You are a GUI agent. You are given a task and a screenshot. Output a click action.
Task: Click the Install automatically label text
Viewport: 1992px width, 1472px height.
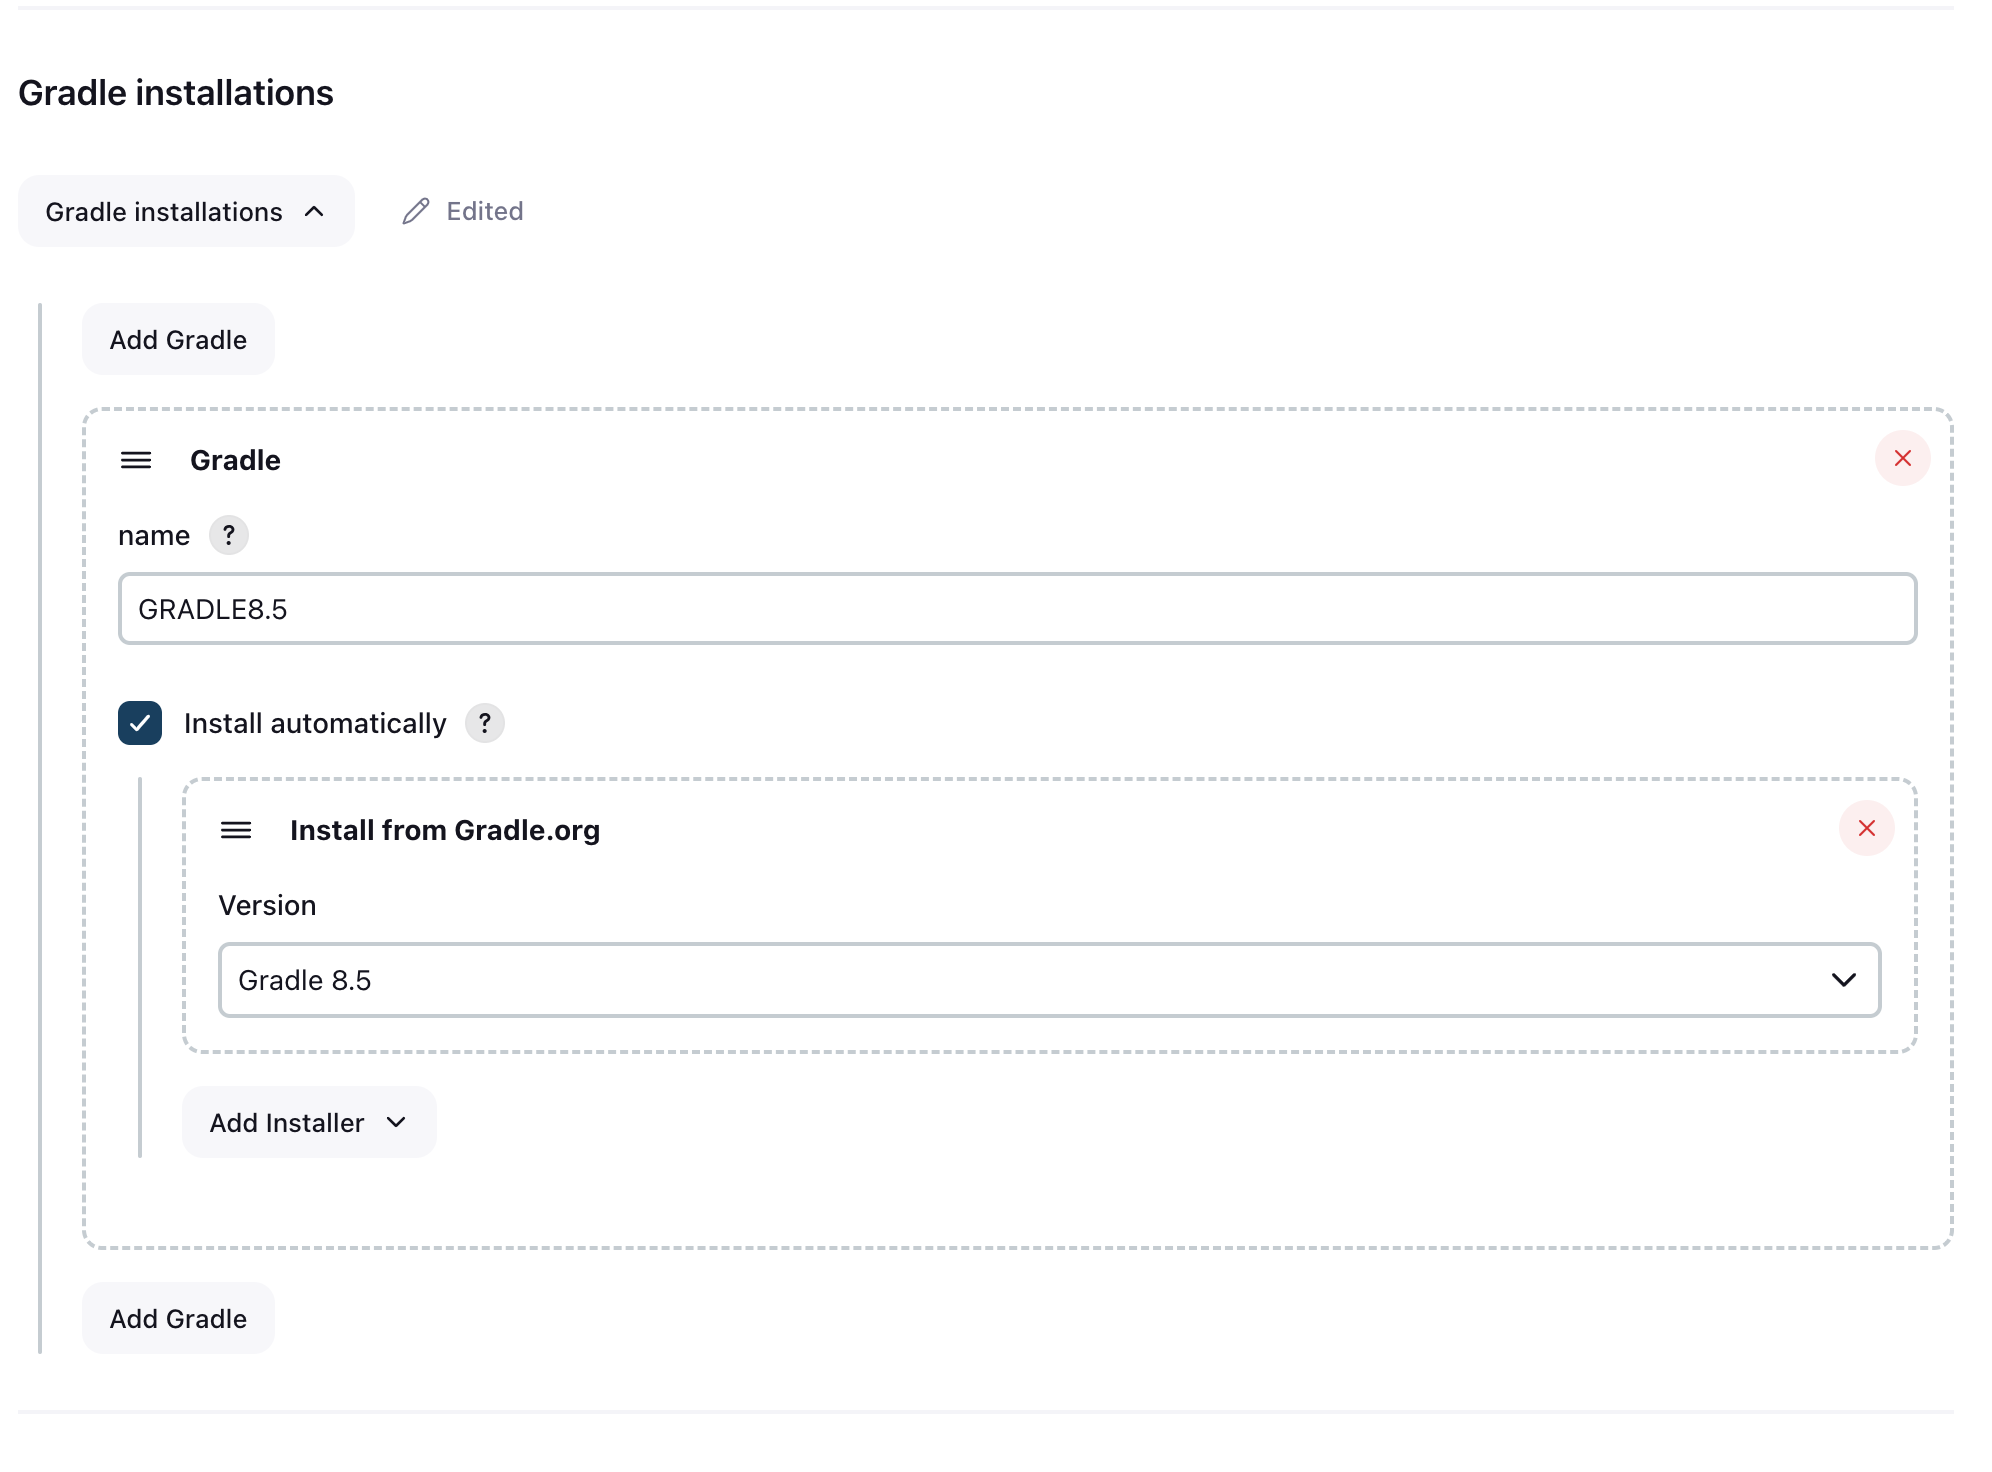315,723
